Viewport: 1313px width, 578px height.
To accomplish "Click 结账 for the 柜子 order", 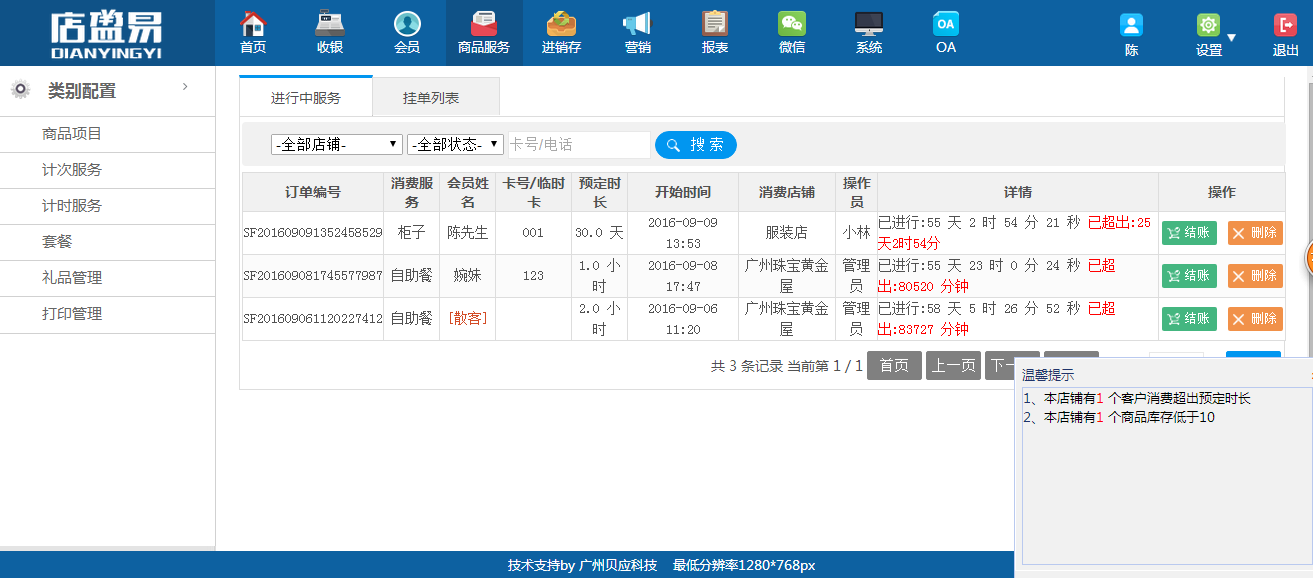I will (1189, 233).
